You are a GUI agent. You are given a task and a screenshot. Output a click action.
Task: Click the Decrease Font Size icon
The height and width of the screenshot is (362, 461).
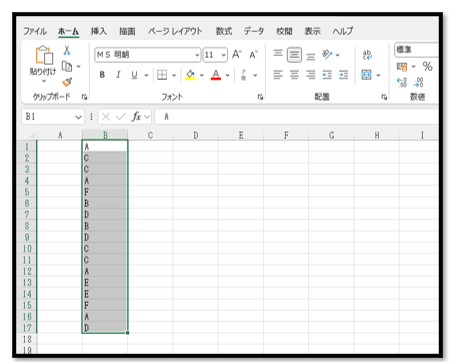[253, 54]
